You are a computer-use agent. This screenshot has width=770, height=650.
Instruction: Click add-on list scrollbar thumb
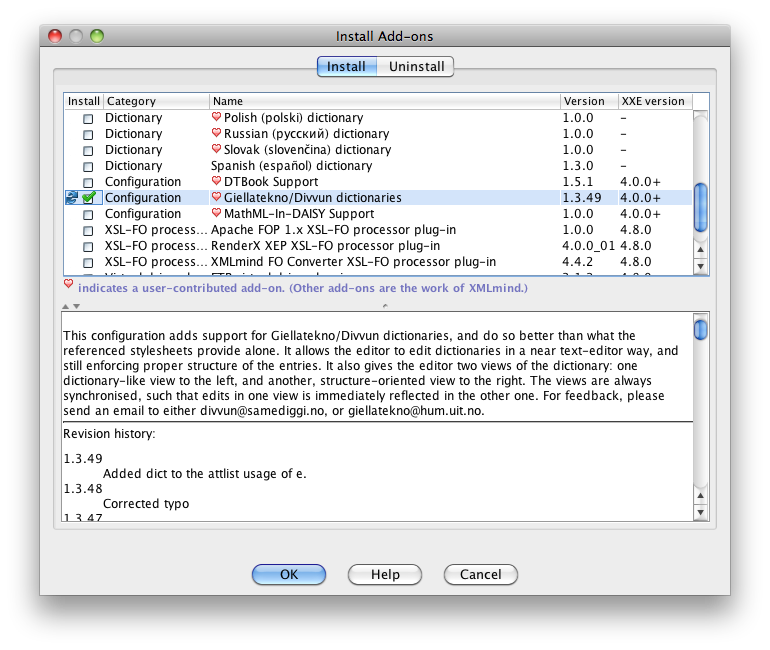[x=701, y=207]
